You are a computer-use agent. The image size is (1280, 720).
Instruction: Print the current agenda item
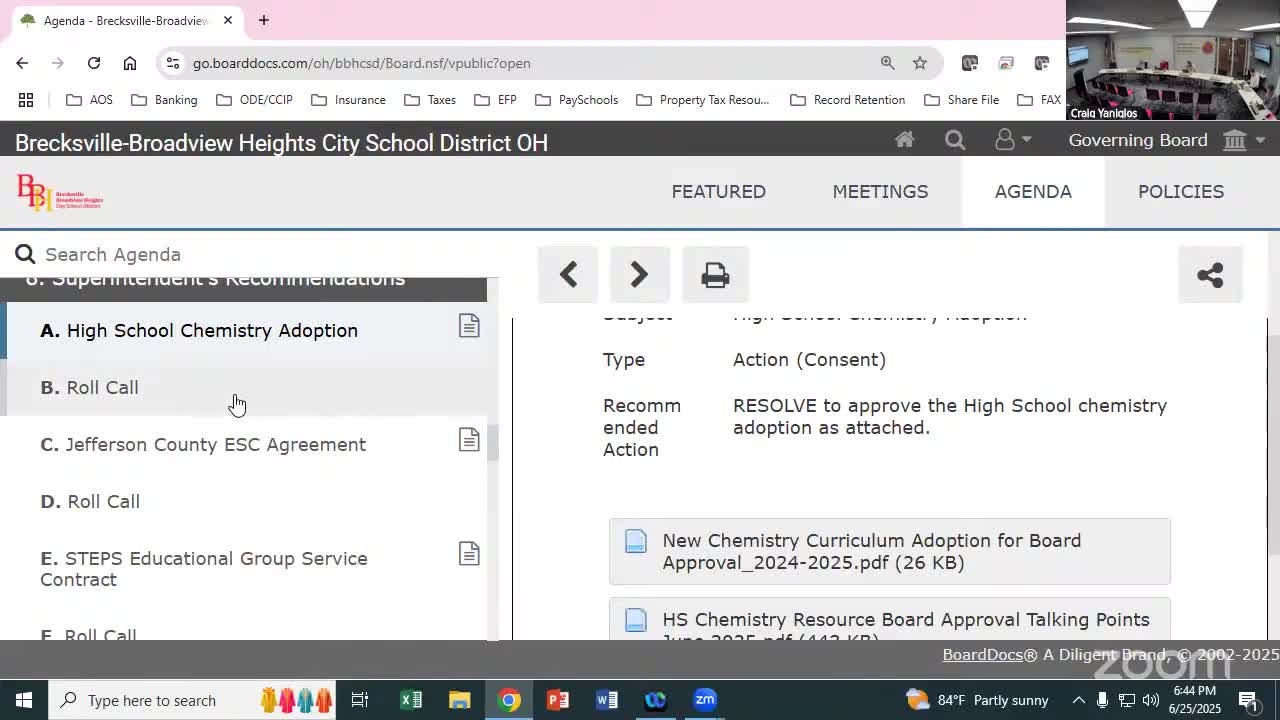pos(715,274)
